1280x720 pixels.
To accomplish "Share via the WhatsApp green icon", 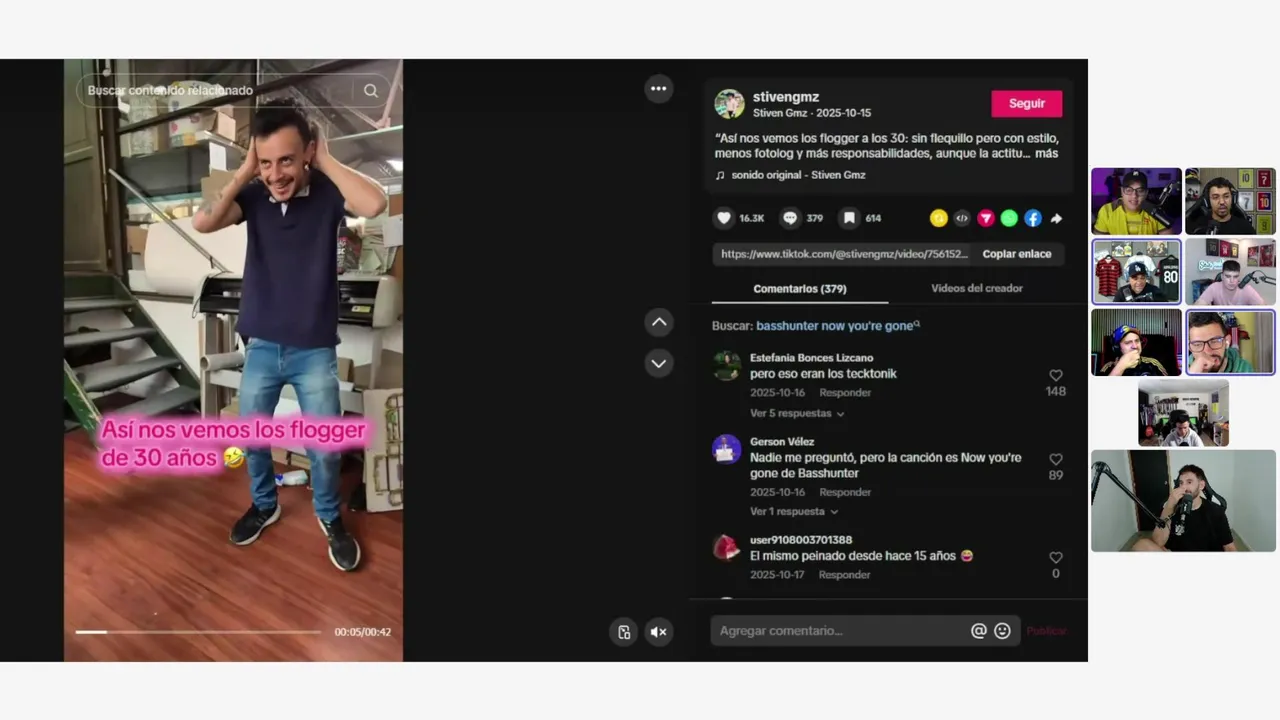I will tap(1009, 218).
